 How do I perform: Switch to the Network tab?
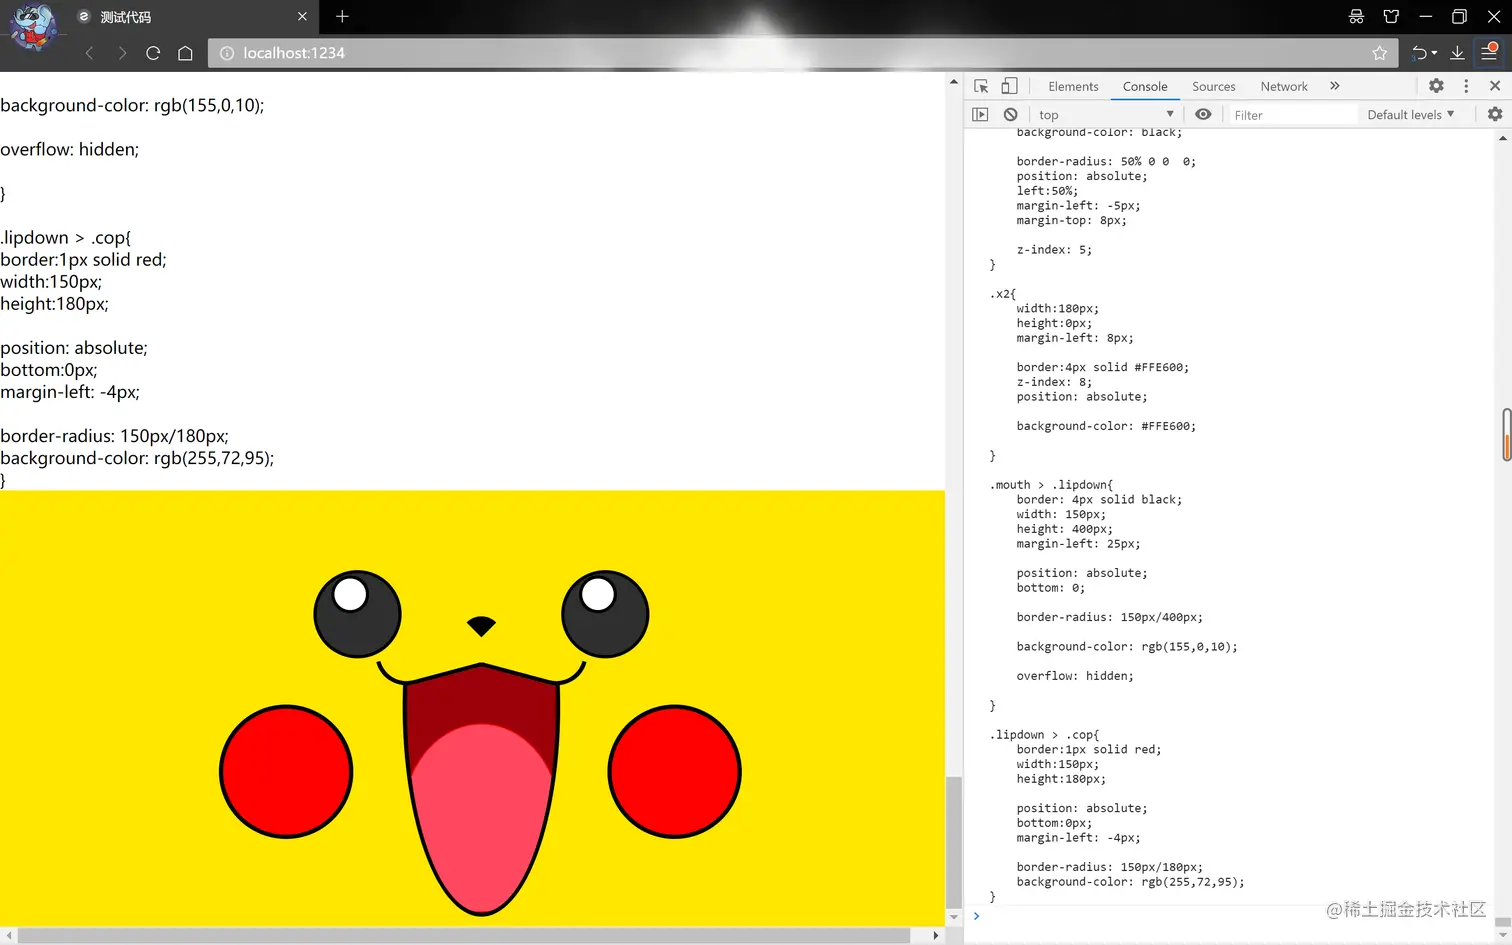pyautogui.click(x=1284, y=87)
